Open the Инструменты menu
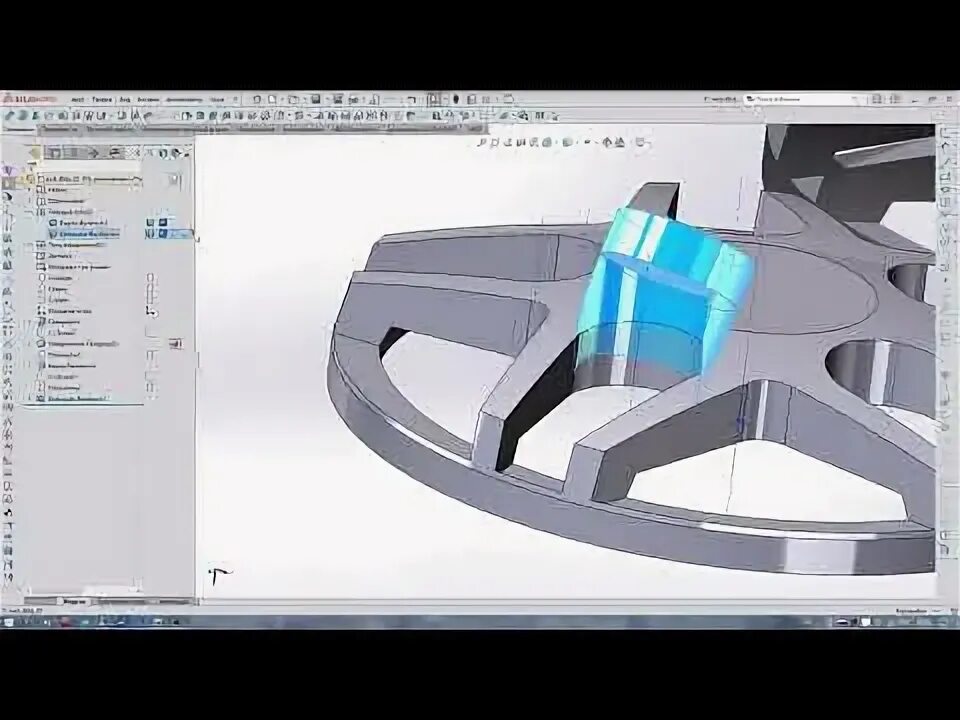This screenshot has width=960, height=720. click(183, 99)
